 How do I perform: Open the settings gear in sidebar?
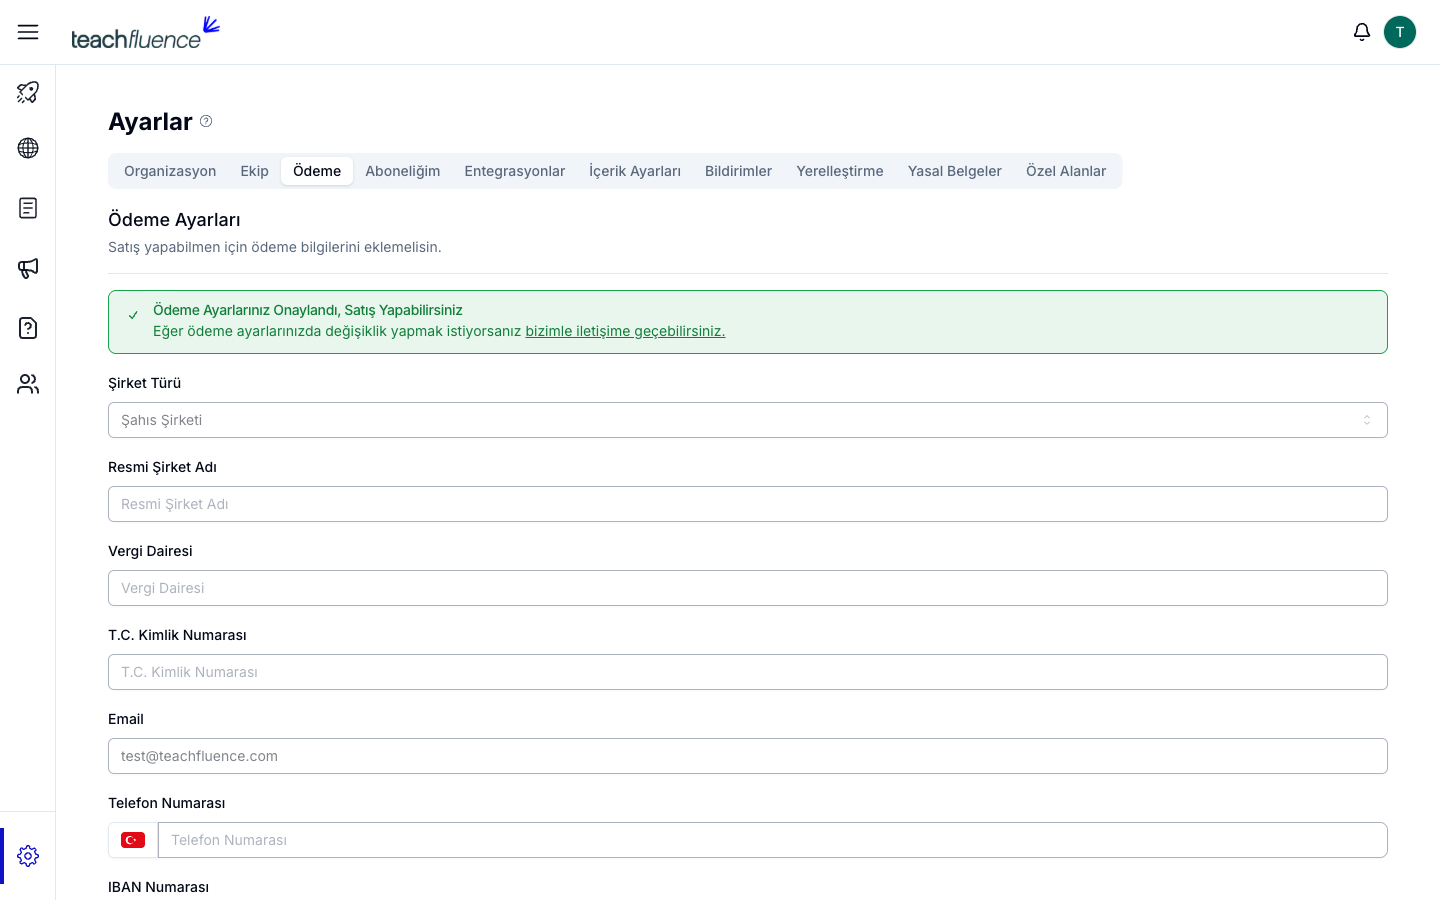tap(28, 856)
